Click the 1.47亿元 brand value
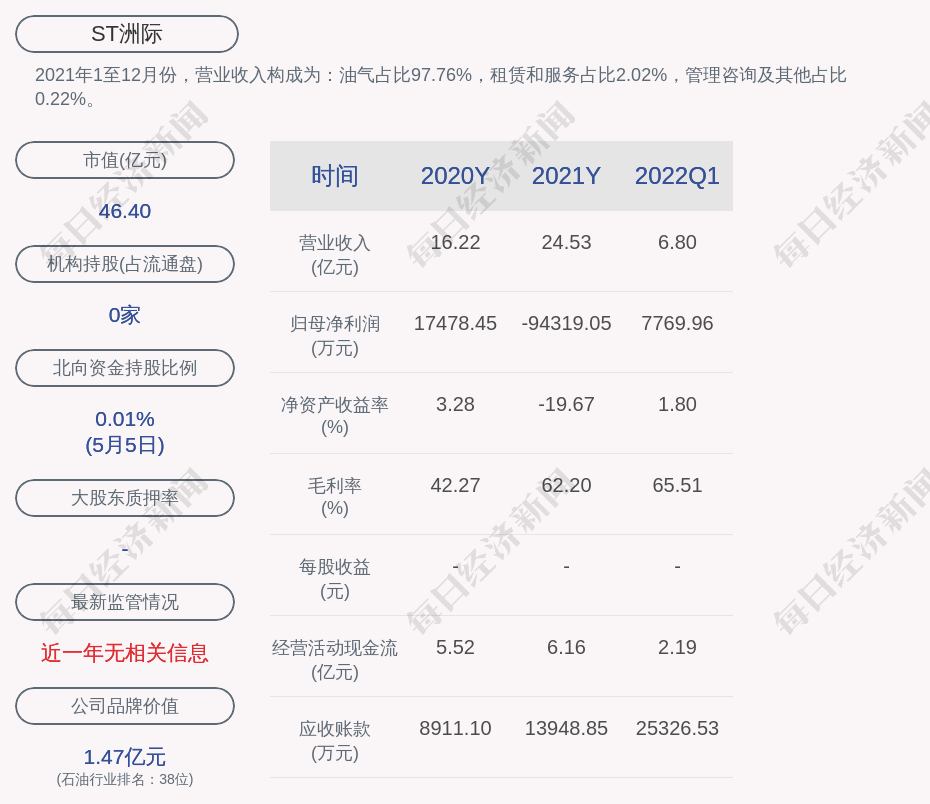The height and width of the screenshot is (804, 930). pos(125,757)
